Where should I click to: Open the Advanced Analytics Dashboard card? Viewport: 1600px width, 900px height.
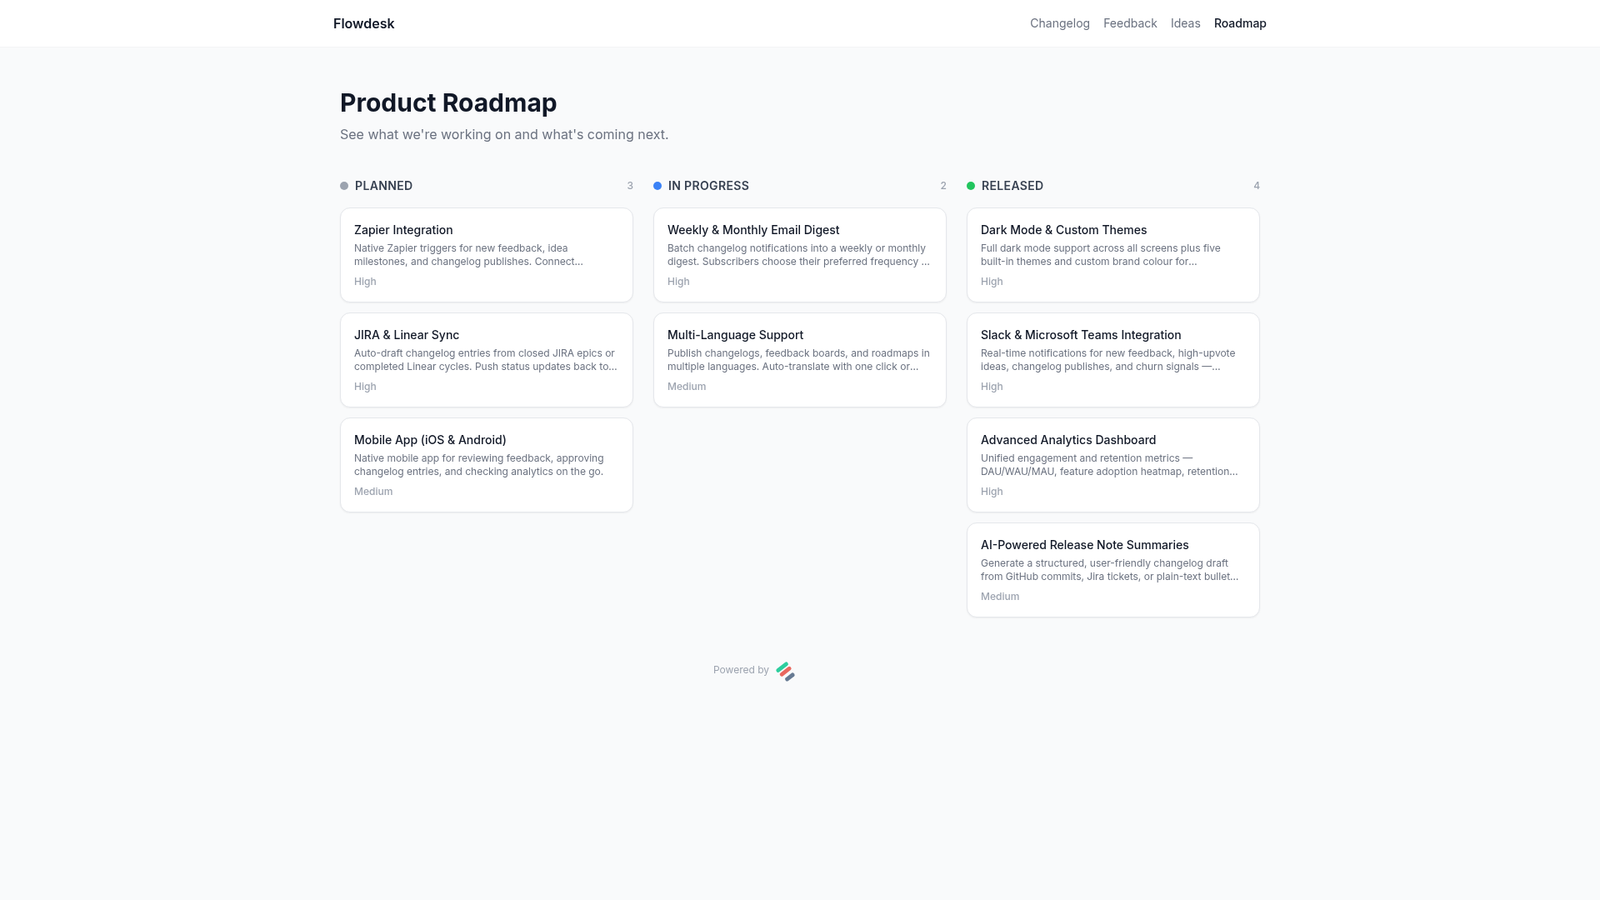point(1113,465)
